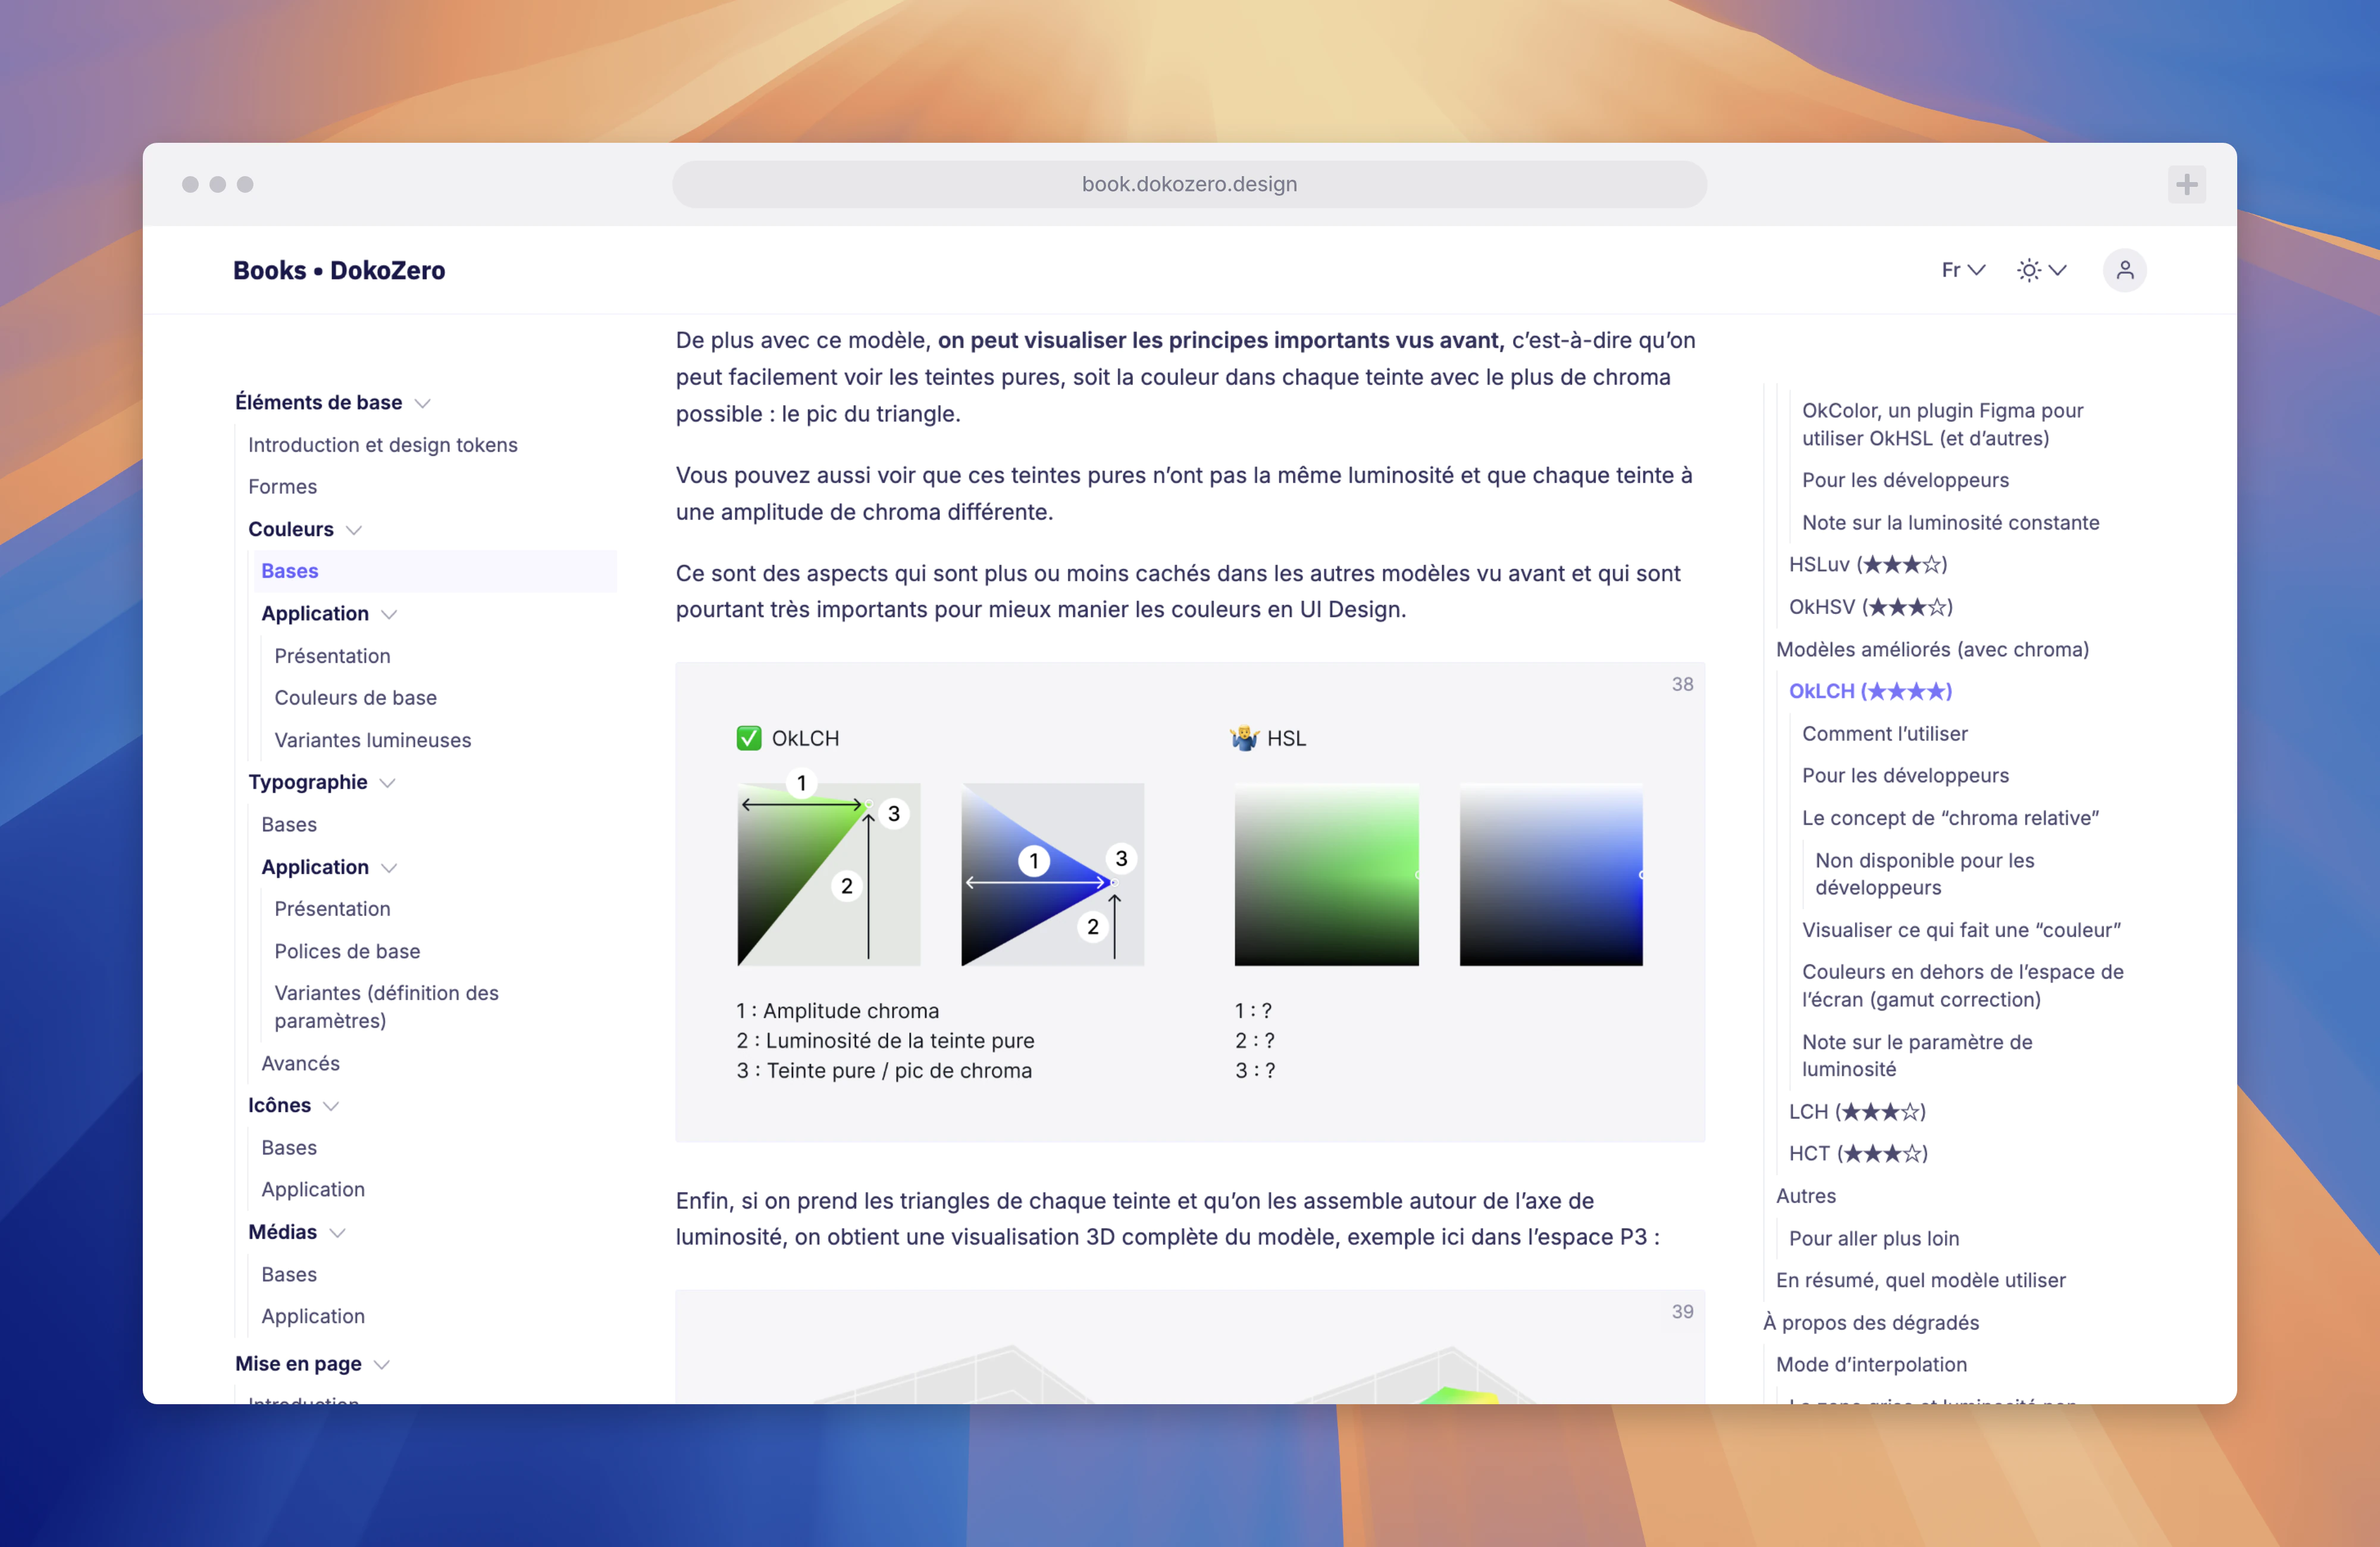The width and height of the screenshot is (2380, 1547).
Task: Jump to À propos des dégradés
Action: [x=1871, y=1323]
